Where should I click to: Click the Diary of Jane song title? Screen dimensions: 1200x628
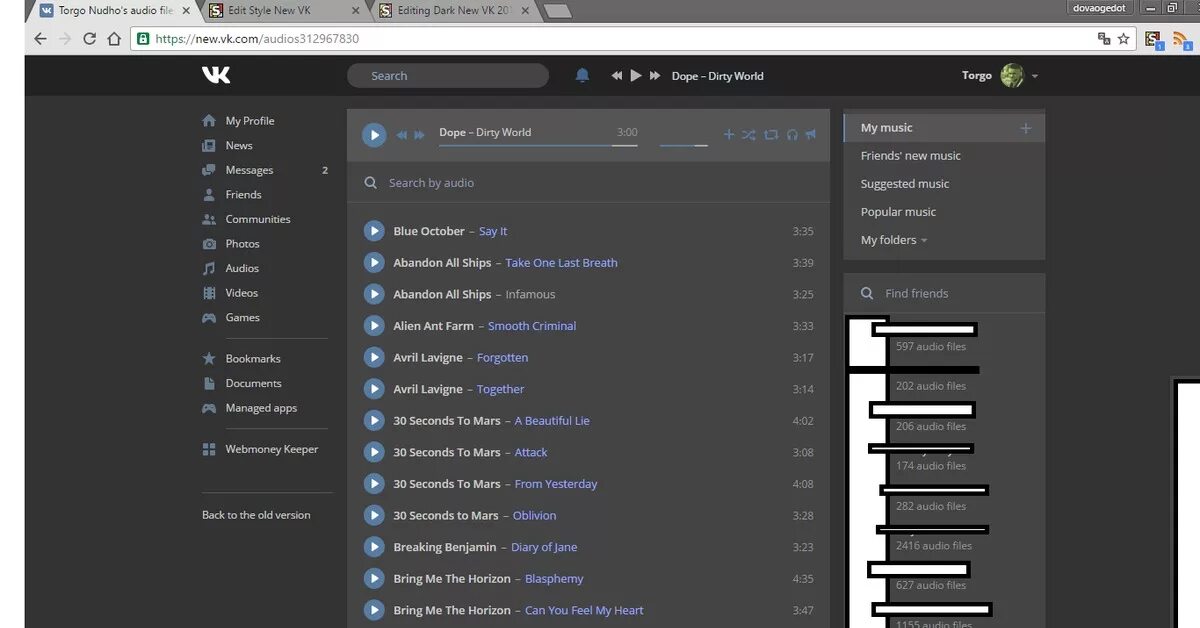click(544, 547)
